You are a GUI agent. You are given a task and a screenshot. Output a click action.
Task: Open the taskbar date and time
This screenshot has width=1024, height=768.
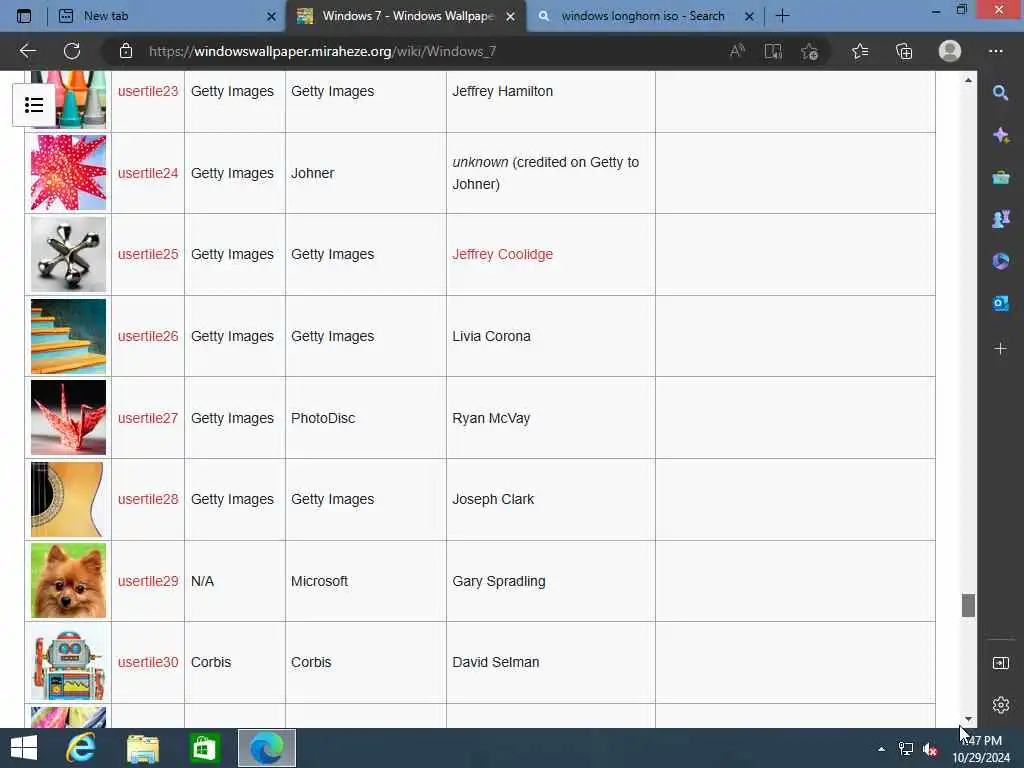pos(982,749)
